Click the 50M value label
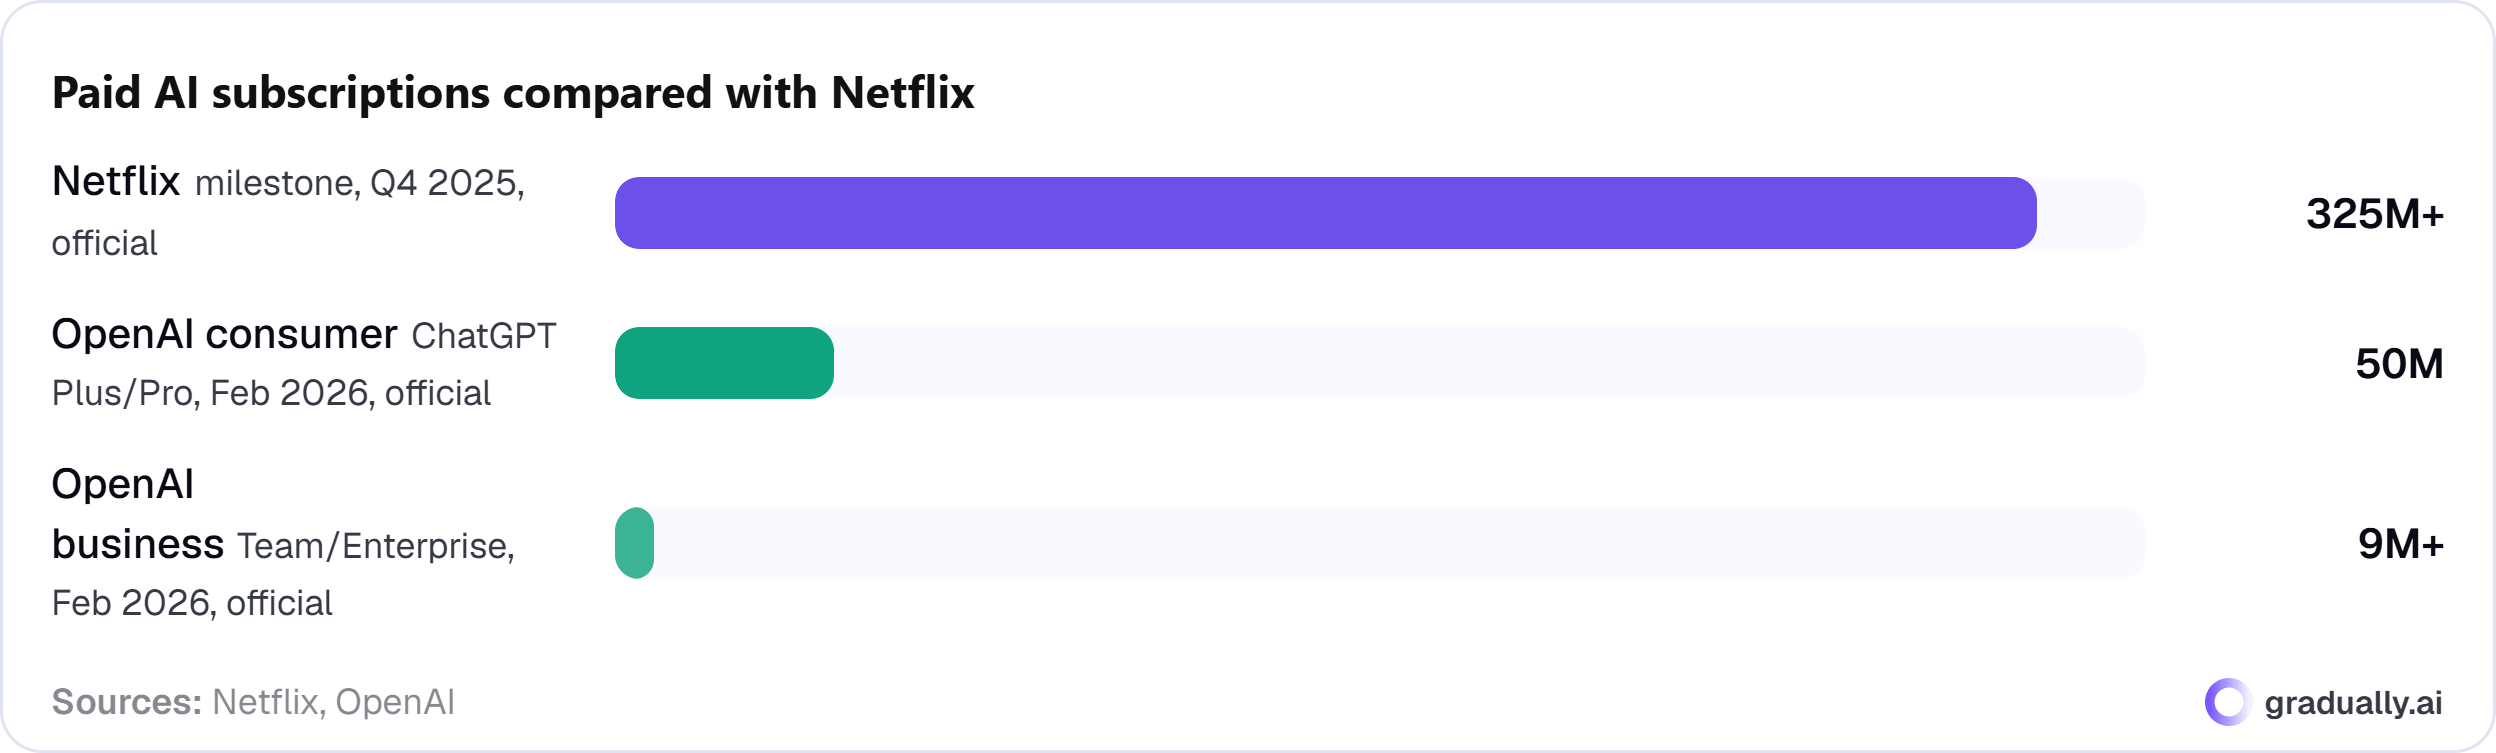This screenshot has height=753, width=2496. point(2399,364)
